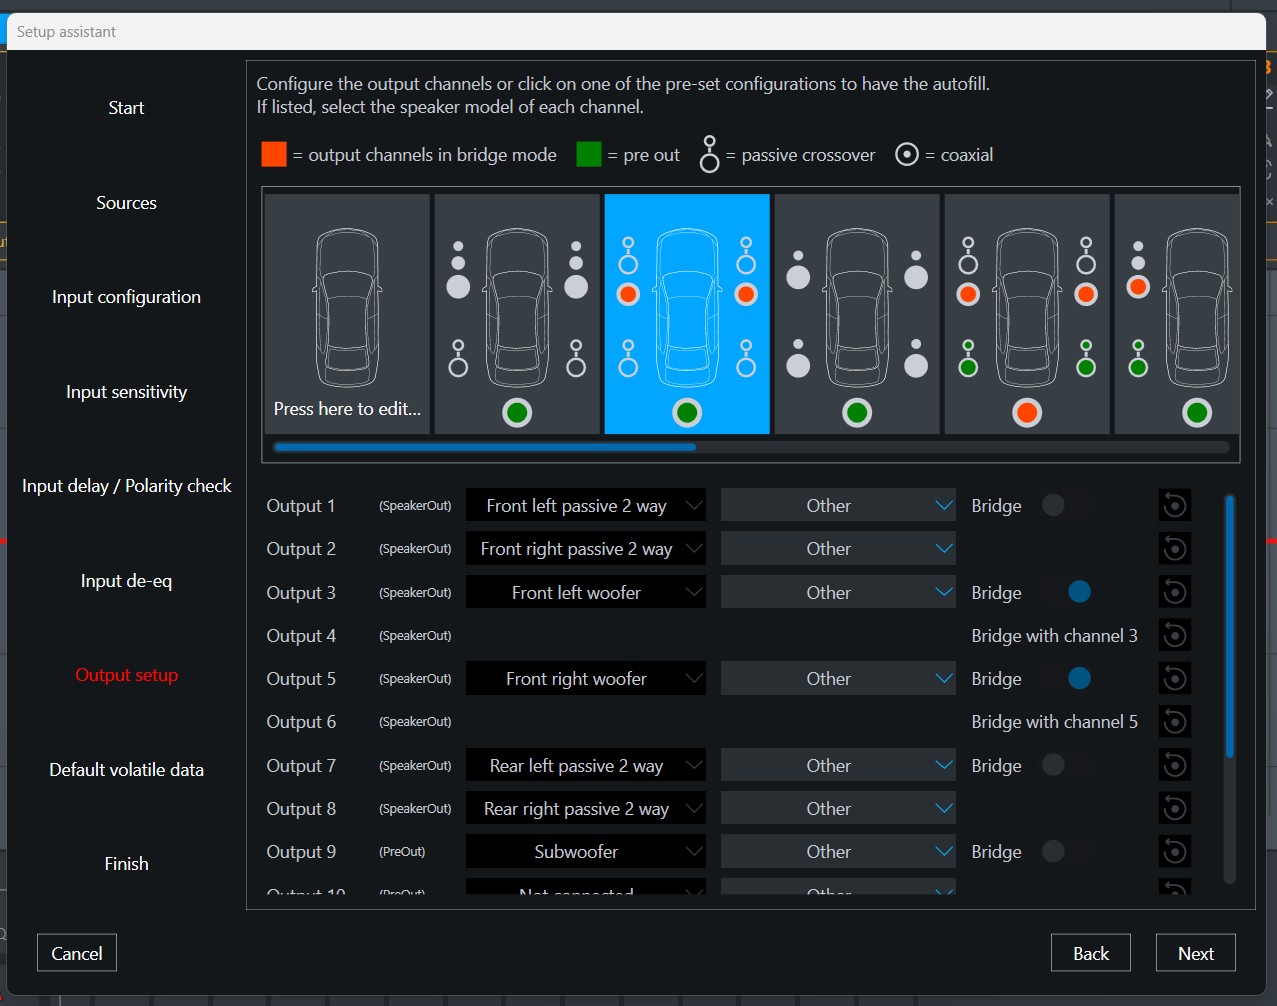Click the 'Output 4' label
Screen dimensions: 1277x1006
[x=301, y=636]
